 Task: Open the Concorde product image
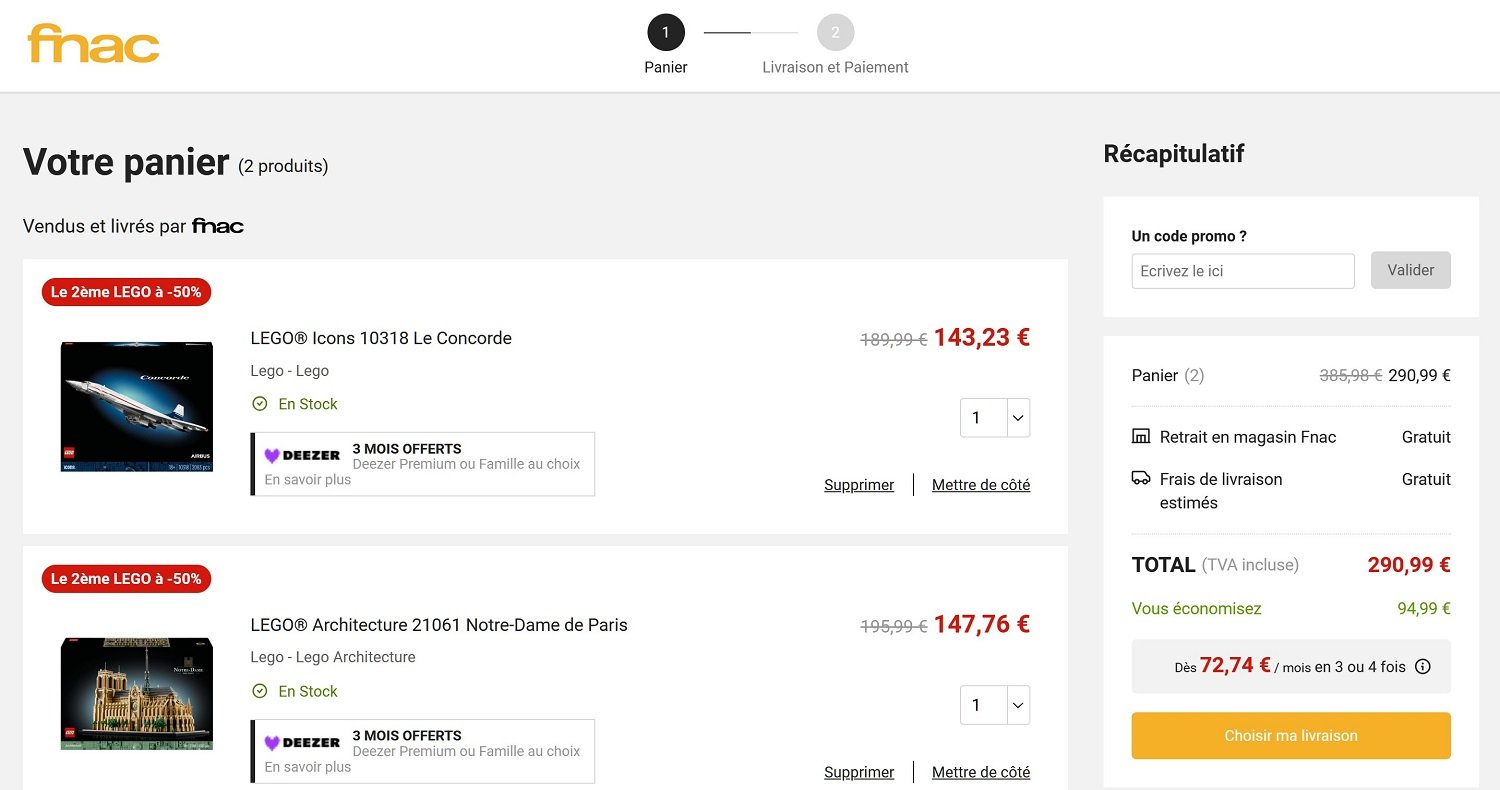tap(137, 406)
